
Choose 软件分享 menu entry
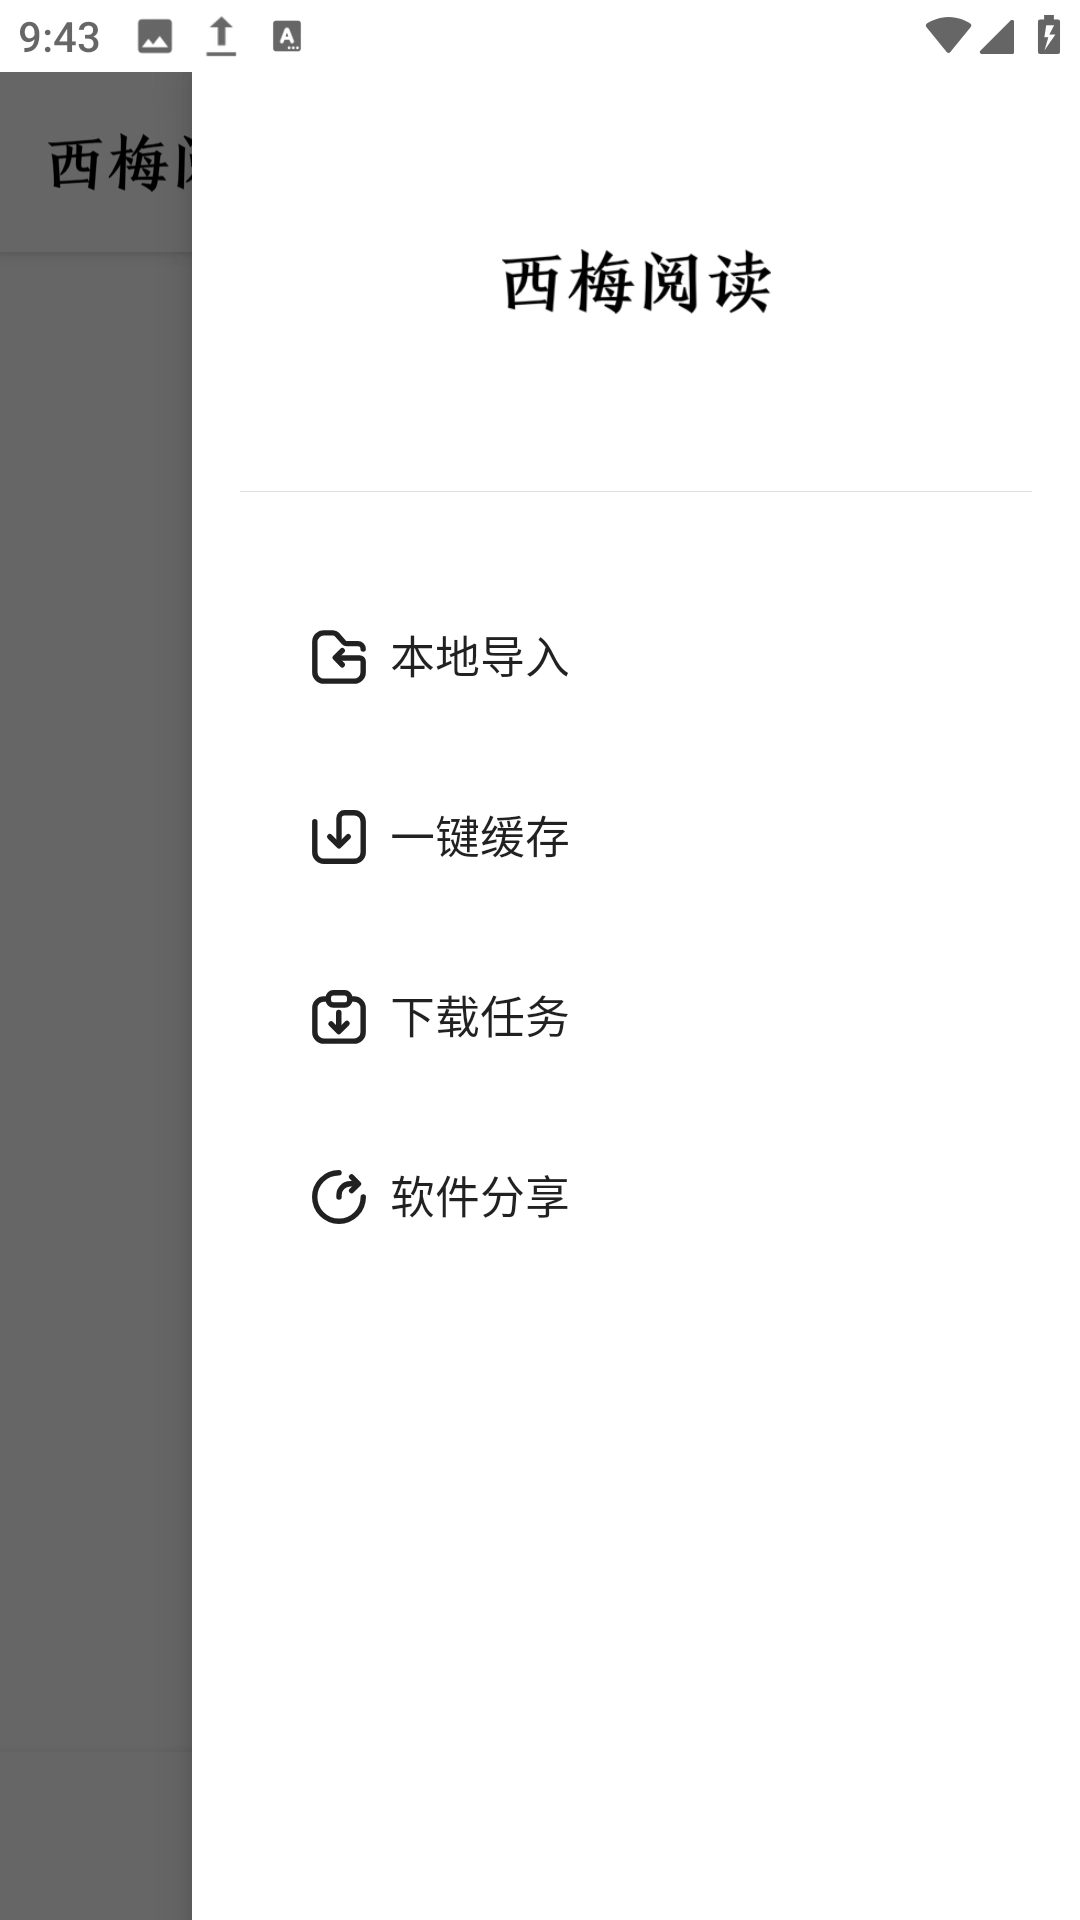636,1197
